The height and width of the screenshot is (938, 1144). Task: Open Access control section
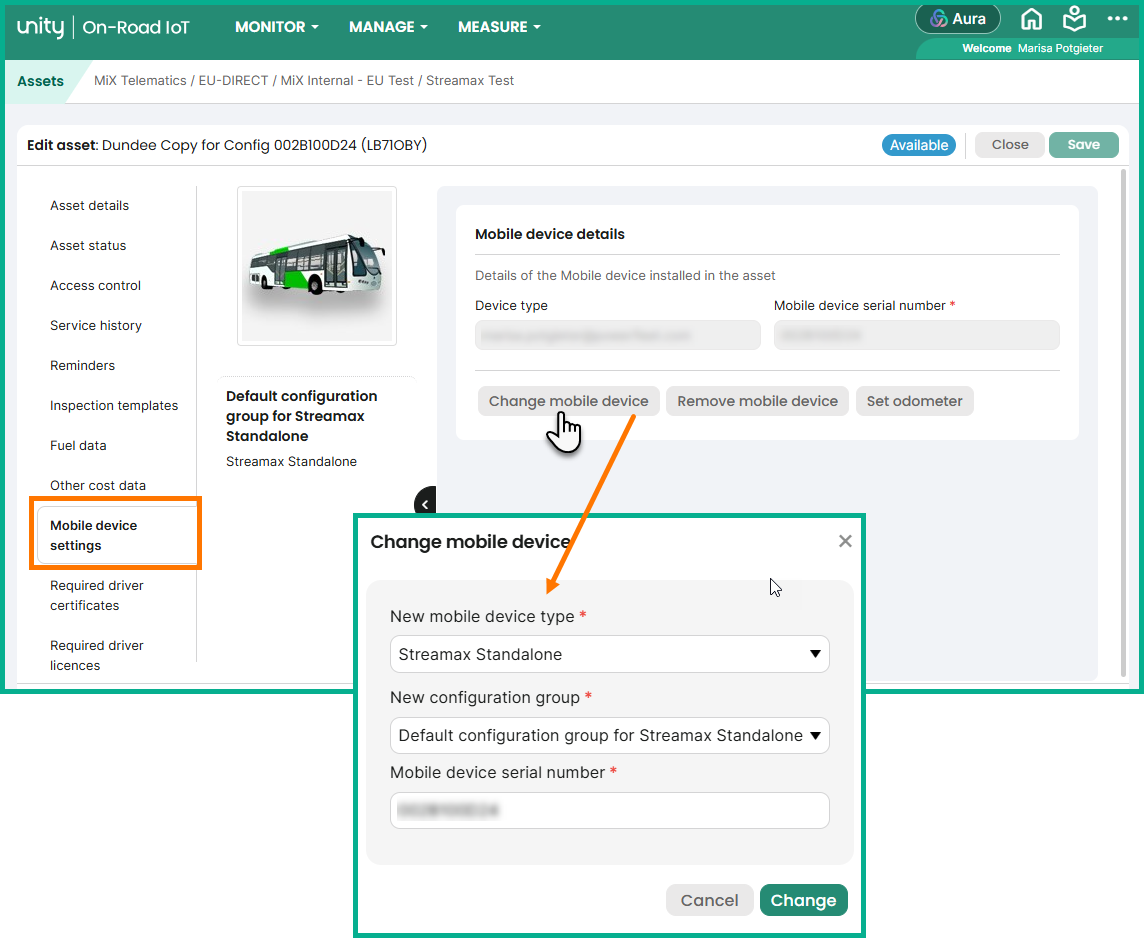point(96,286)
